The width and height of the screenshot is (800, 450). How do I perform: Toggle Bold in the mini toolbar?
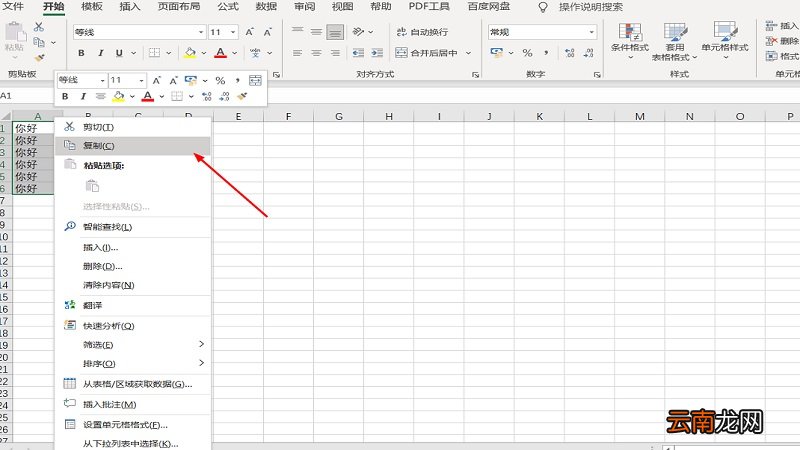click(x=65, y=96)
